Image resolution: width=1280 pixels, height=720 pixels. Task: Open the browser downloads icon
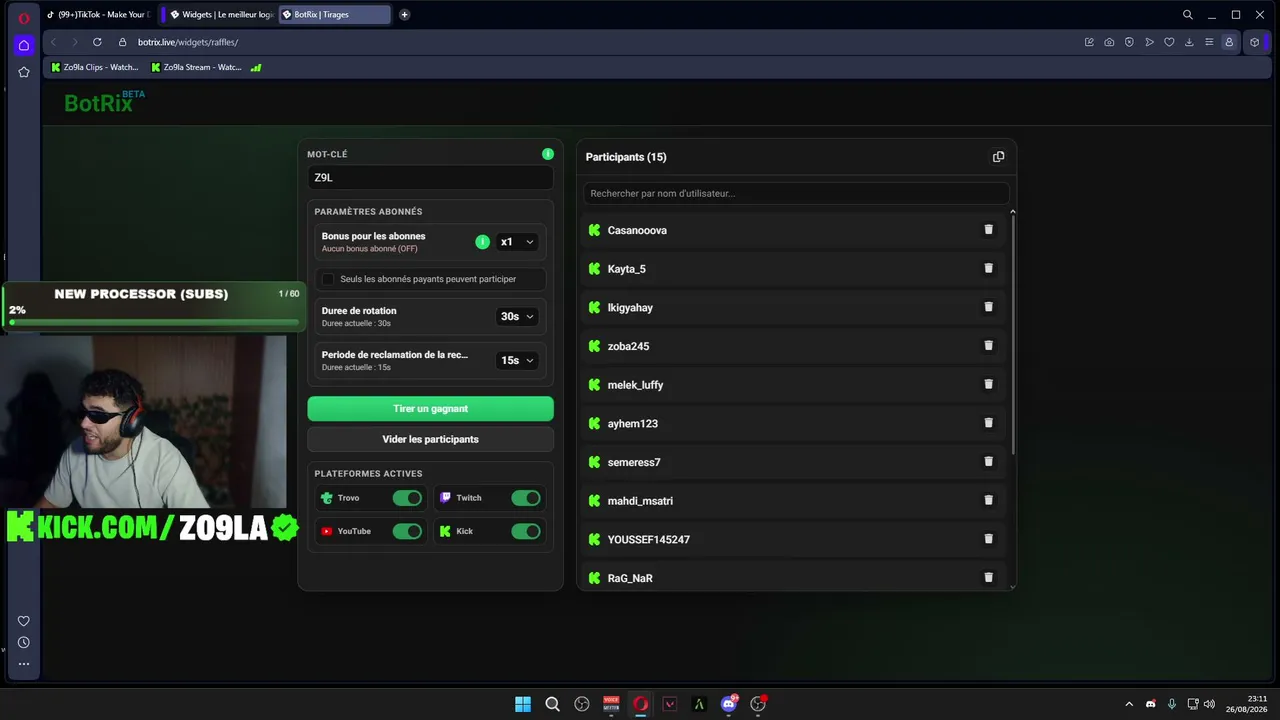[x=1189, y=42]
